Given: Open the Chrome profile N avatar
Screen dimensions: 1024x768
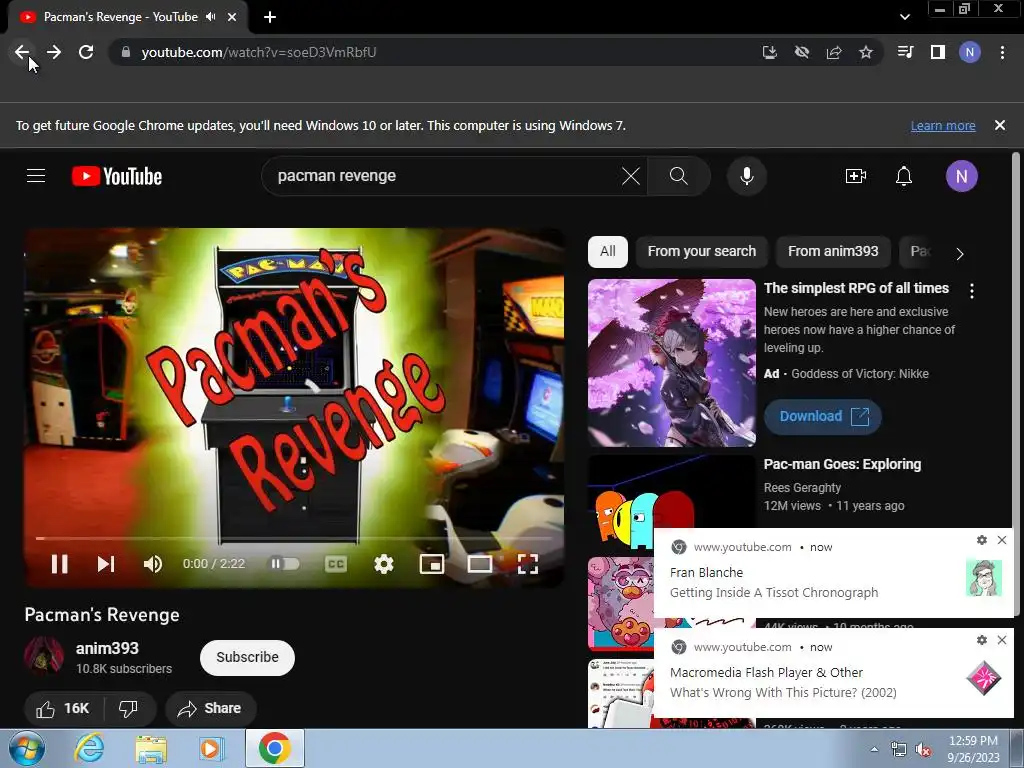Looking at the screenshot, I should (970, 52).
